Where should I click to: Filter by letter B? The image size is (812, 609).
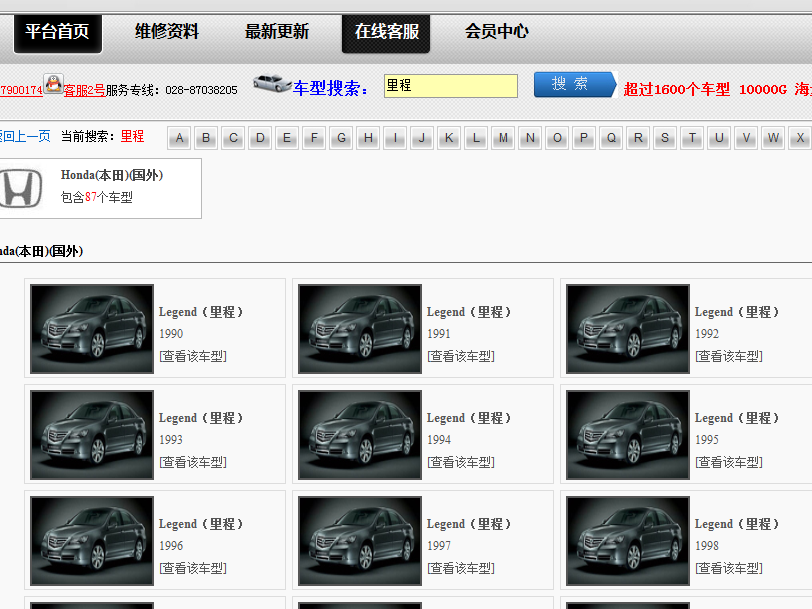click(x=206, y=138)
